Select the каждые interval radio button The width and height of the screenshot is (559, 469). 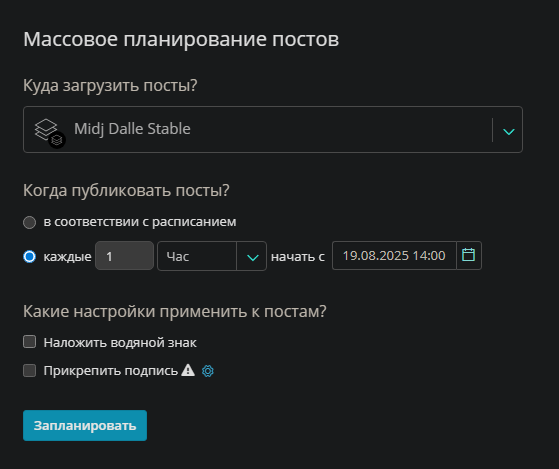point(30,257)
